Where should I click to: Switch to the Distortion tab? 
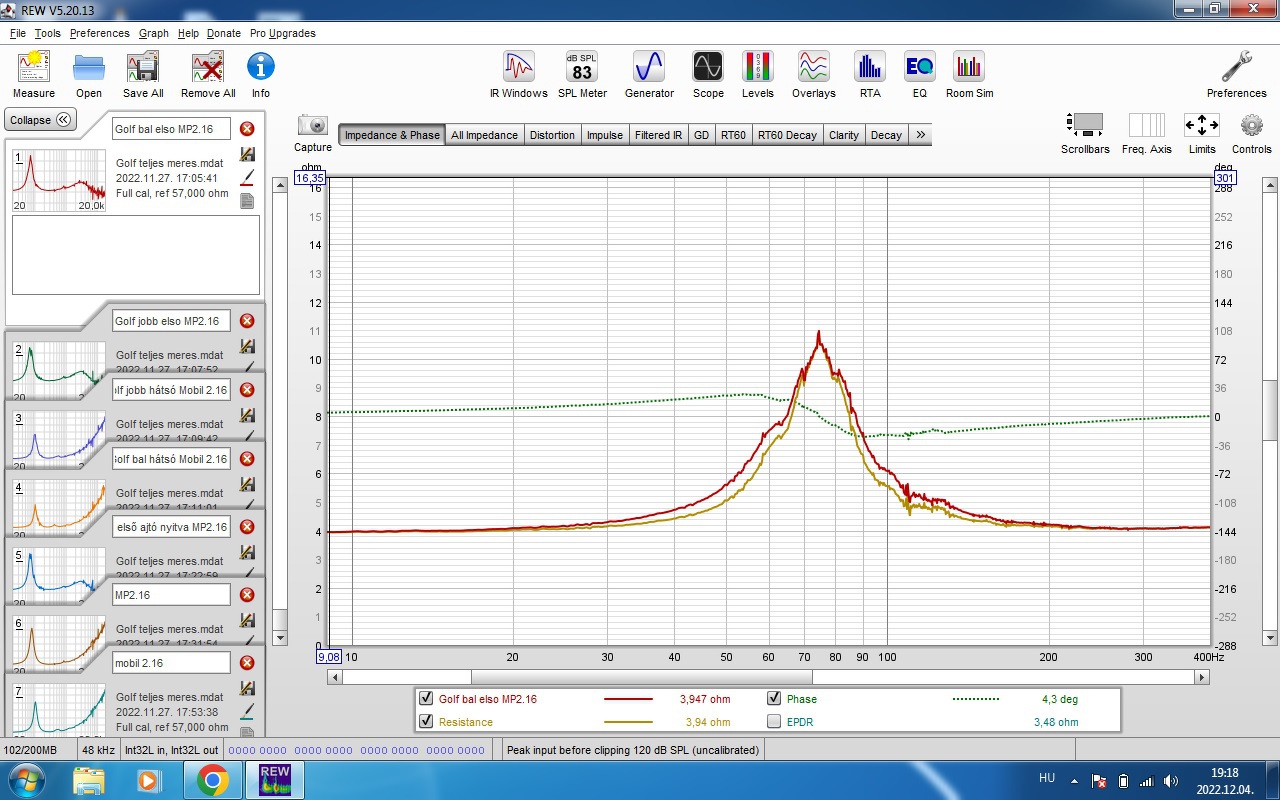click(x=552, y=135)
